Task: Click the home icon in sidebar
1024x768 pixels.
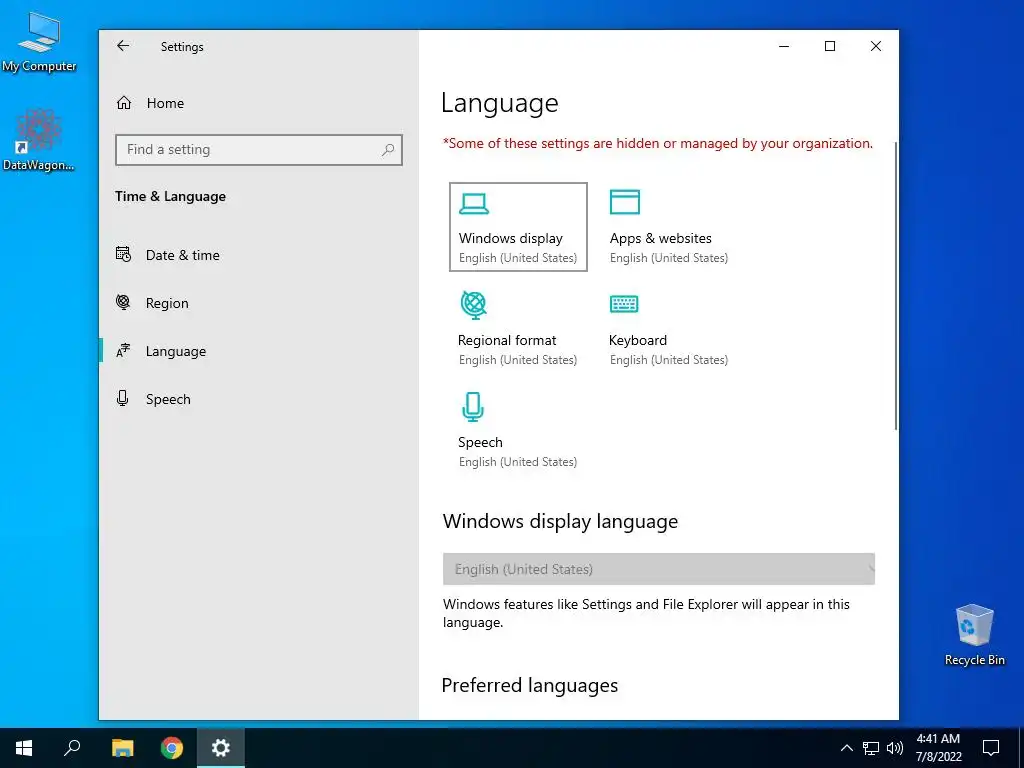Action: (x=124, y=103)
